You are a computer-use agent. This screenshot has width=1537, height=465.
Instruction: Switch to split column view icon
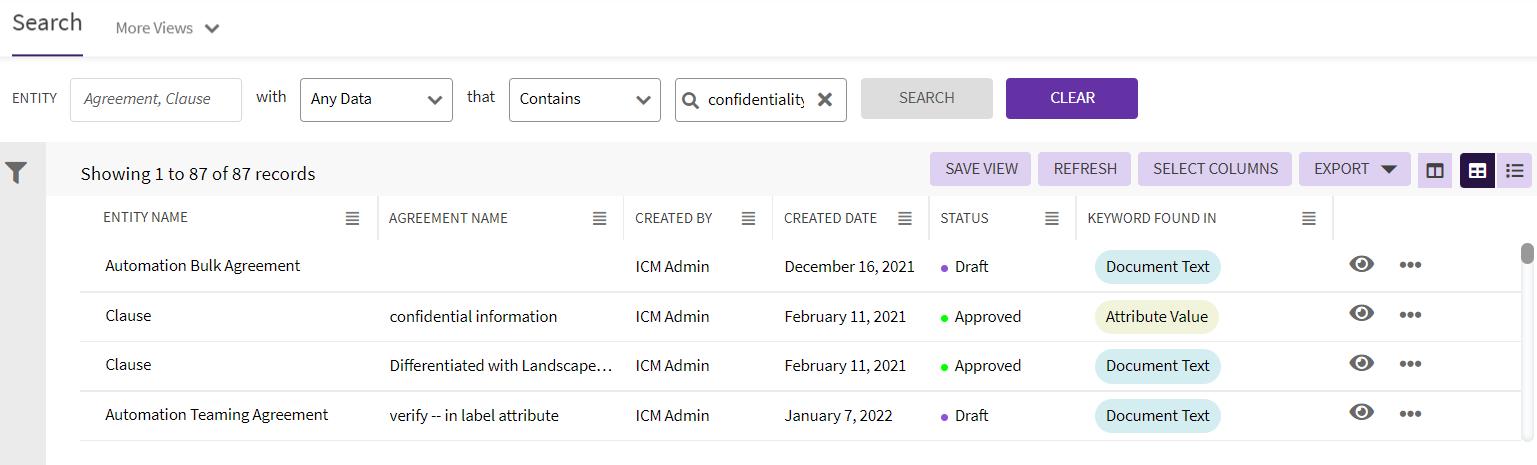[x=1435, y=170]
